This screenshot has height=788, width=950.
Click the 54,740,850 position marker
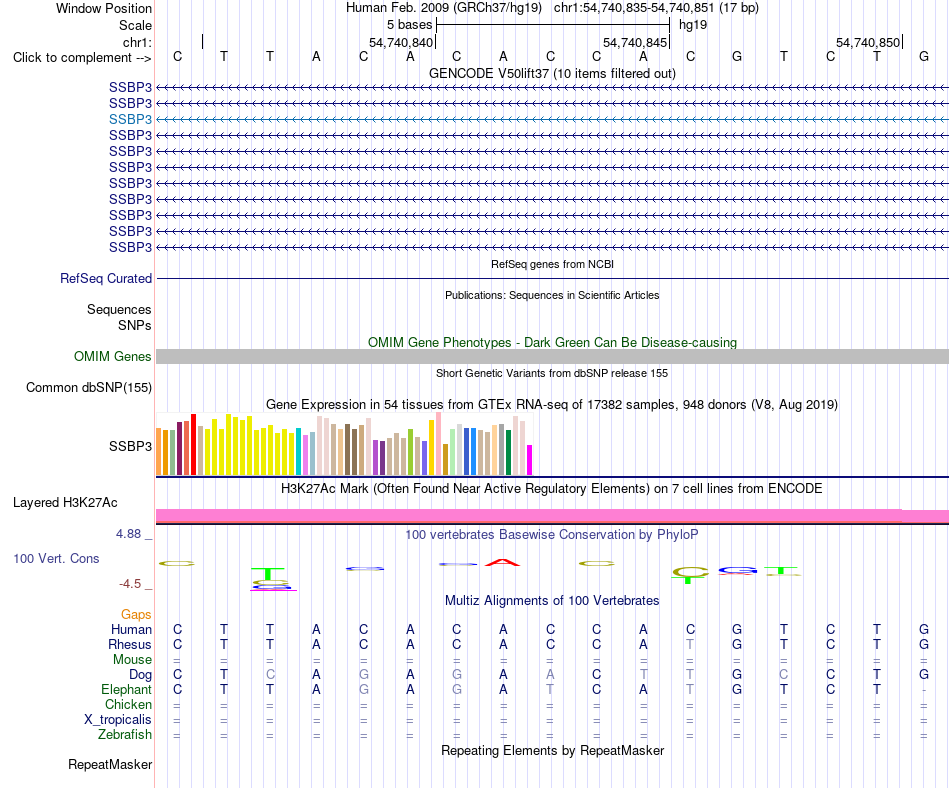pyautogui.click(x=868, y=42)
